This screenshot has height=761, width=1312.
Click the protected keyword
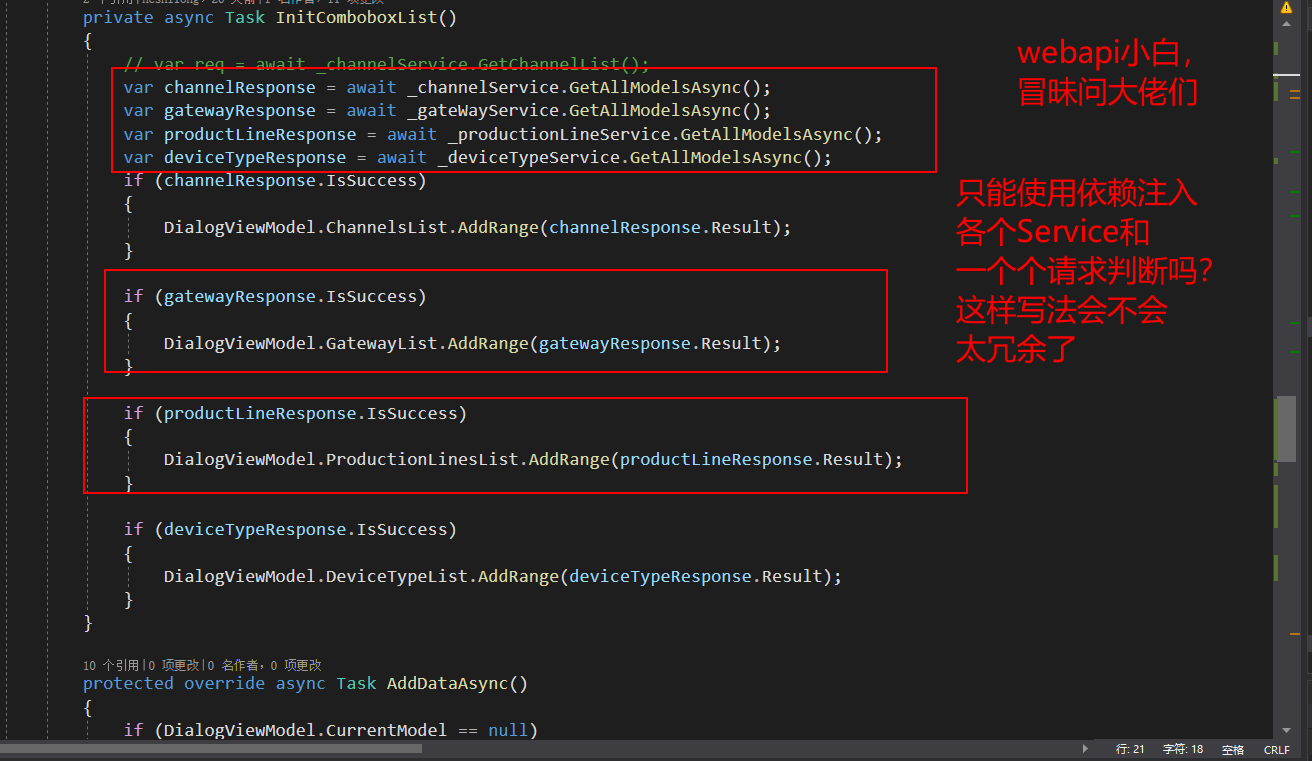coord(128,684)
